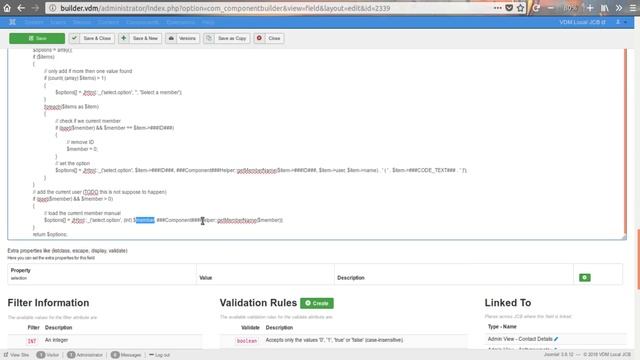The width and height of the screenshot is (640, 360).
Task: Open the Menus menu
Action: 82,22
